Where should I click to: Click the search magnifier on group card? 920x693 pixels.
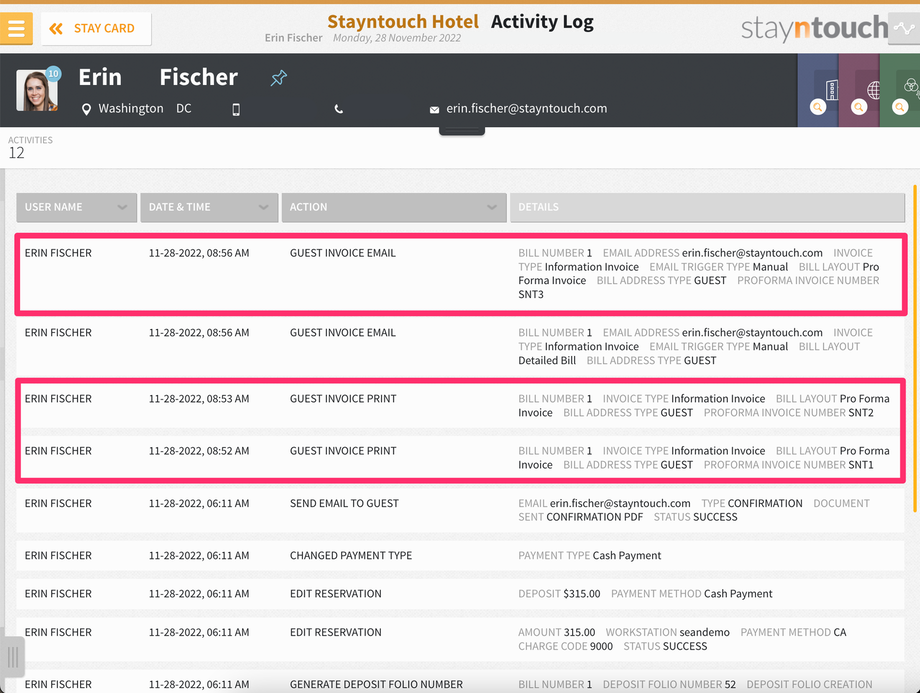900,107
